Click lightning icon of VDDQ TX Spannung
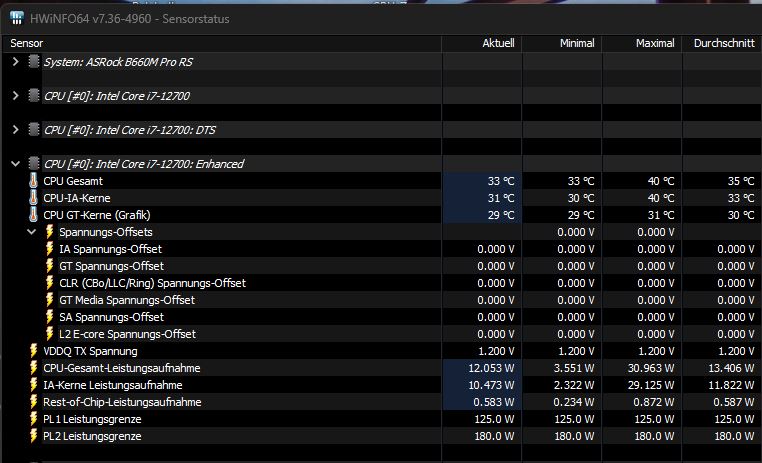 [33, 351]
